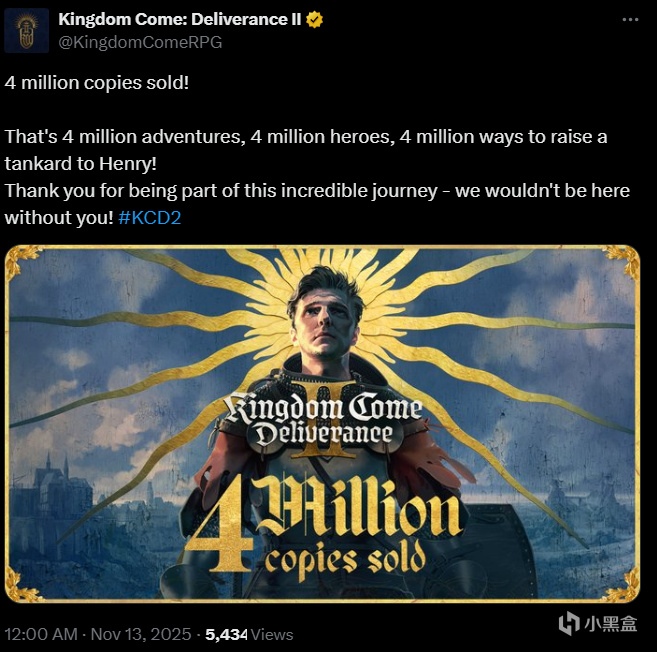
Task: Click the Kingdom Come Deliverance II logo in image
Action: [323, 421]
